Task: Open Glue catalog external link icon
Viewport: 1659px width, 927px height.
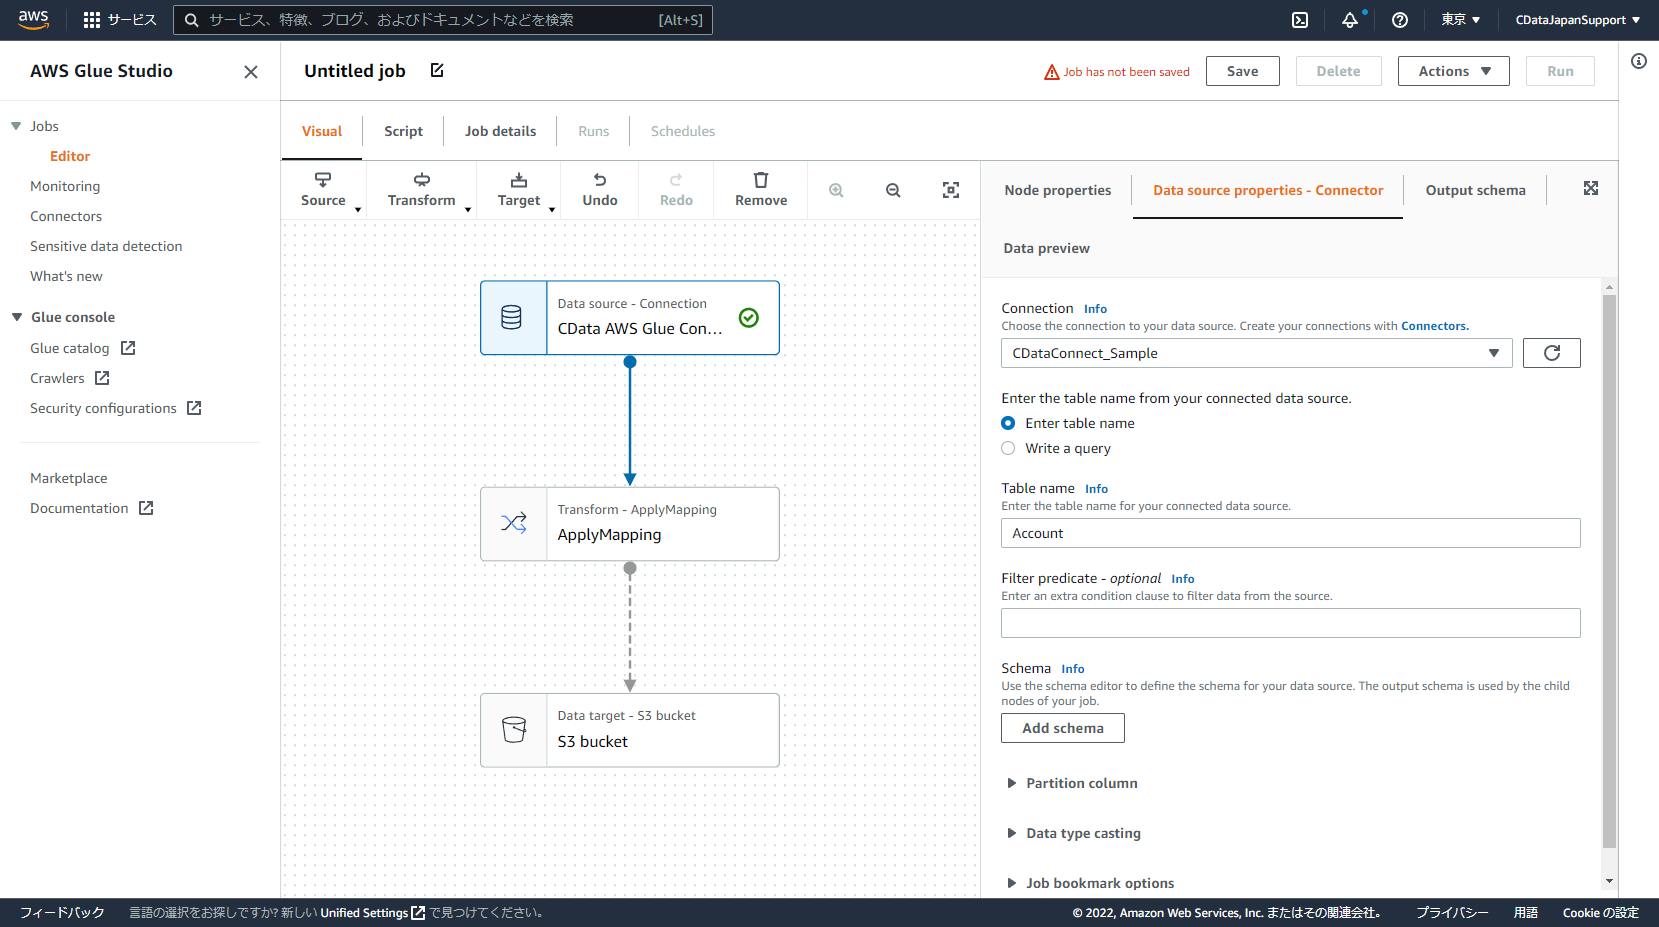Action: (128, 348)
